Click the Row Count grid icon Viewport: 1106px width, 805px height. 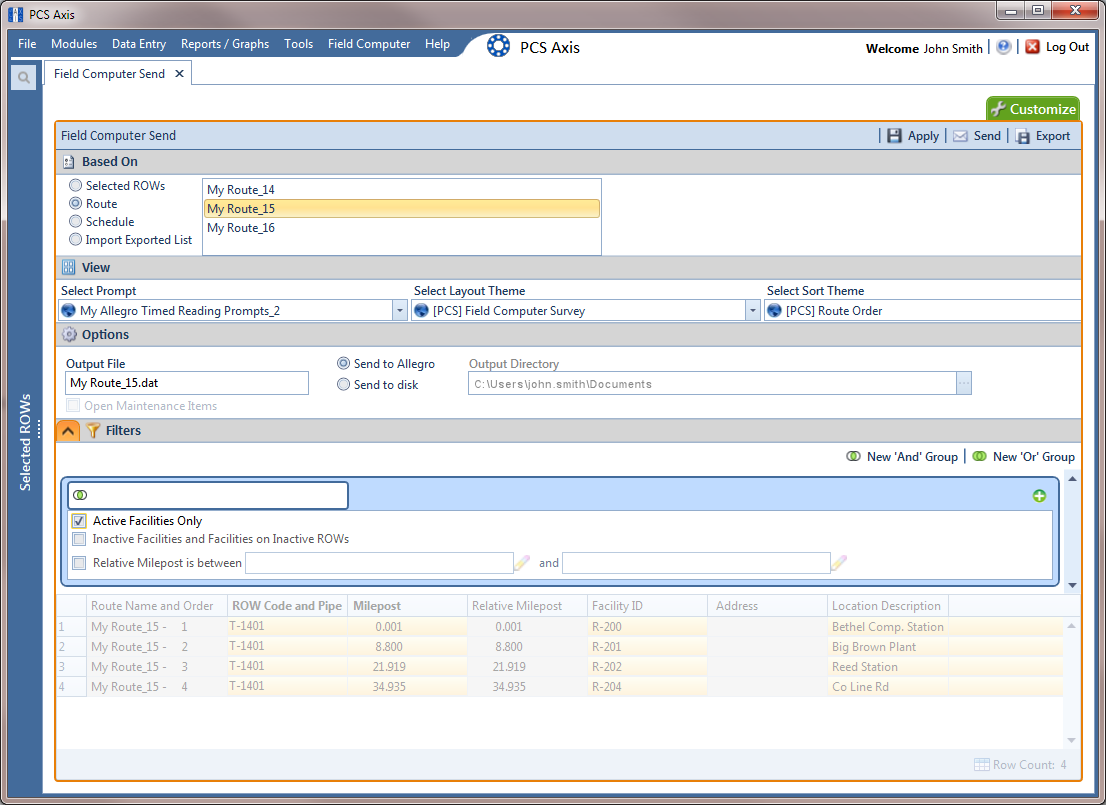pos(981,765)
